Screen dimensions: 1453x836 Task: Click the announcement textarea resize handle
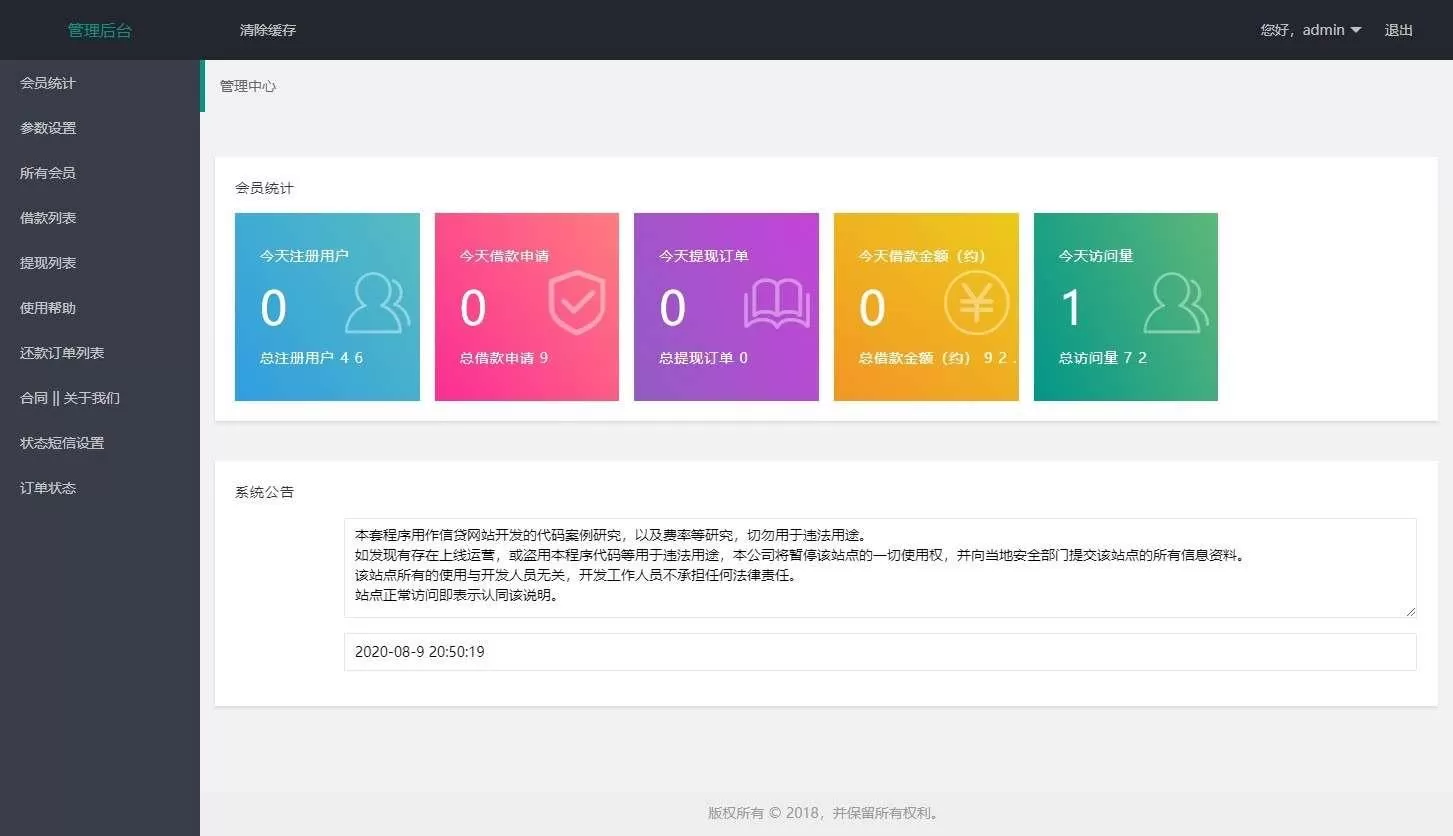click(1411, 611)
